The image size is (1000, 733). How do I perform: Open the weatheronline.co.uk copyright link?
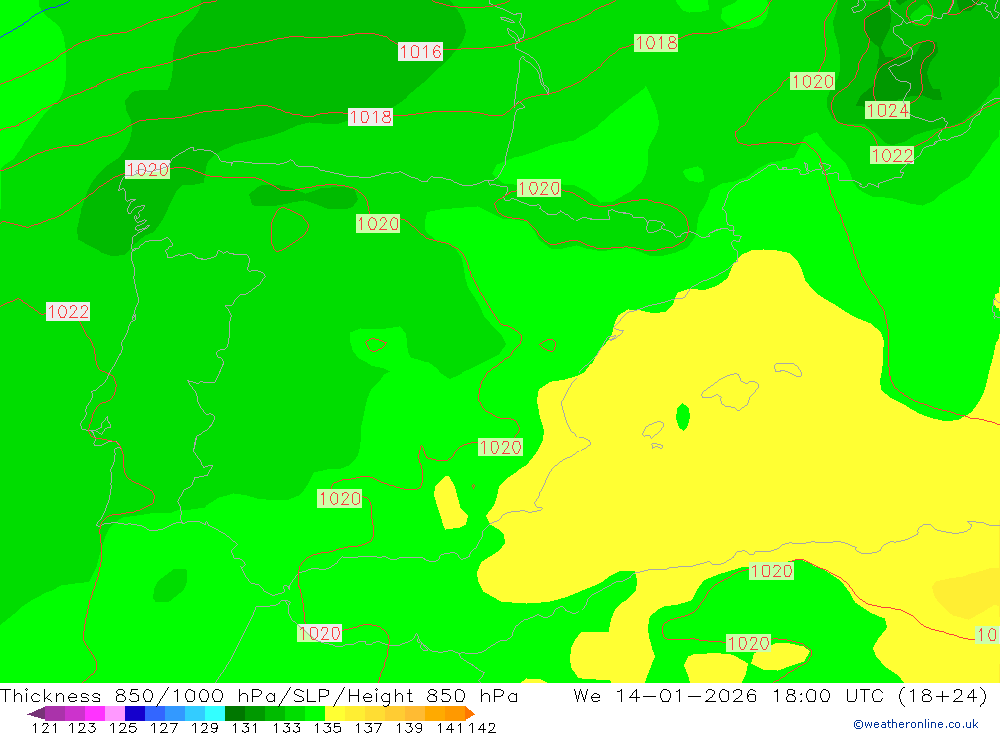[x=916, y=724]
